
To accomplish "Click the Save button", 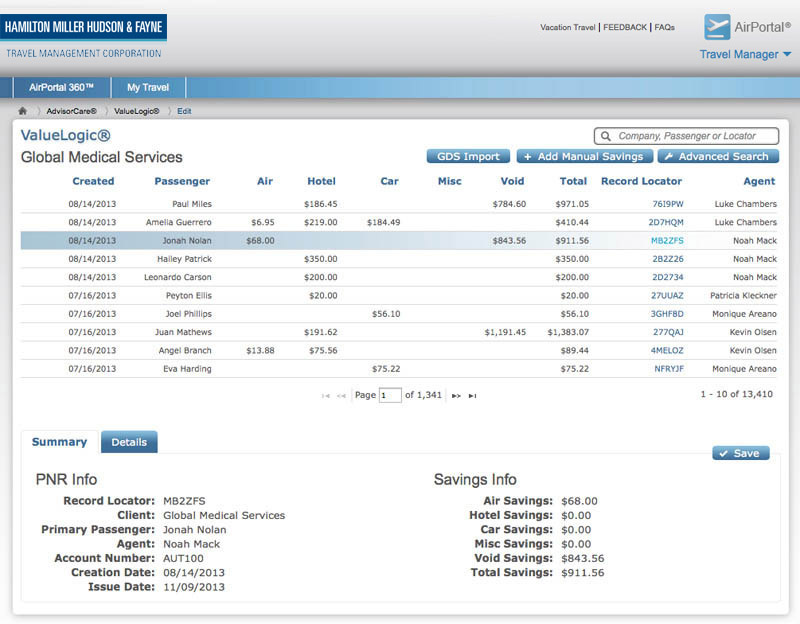I will point(741,453).
